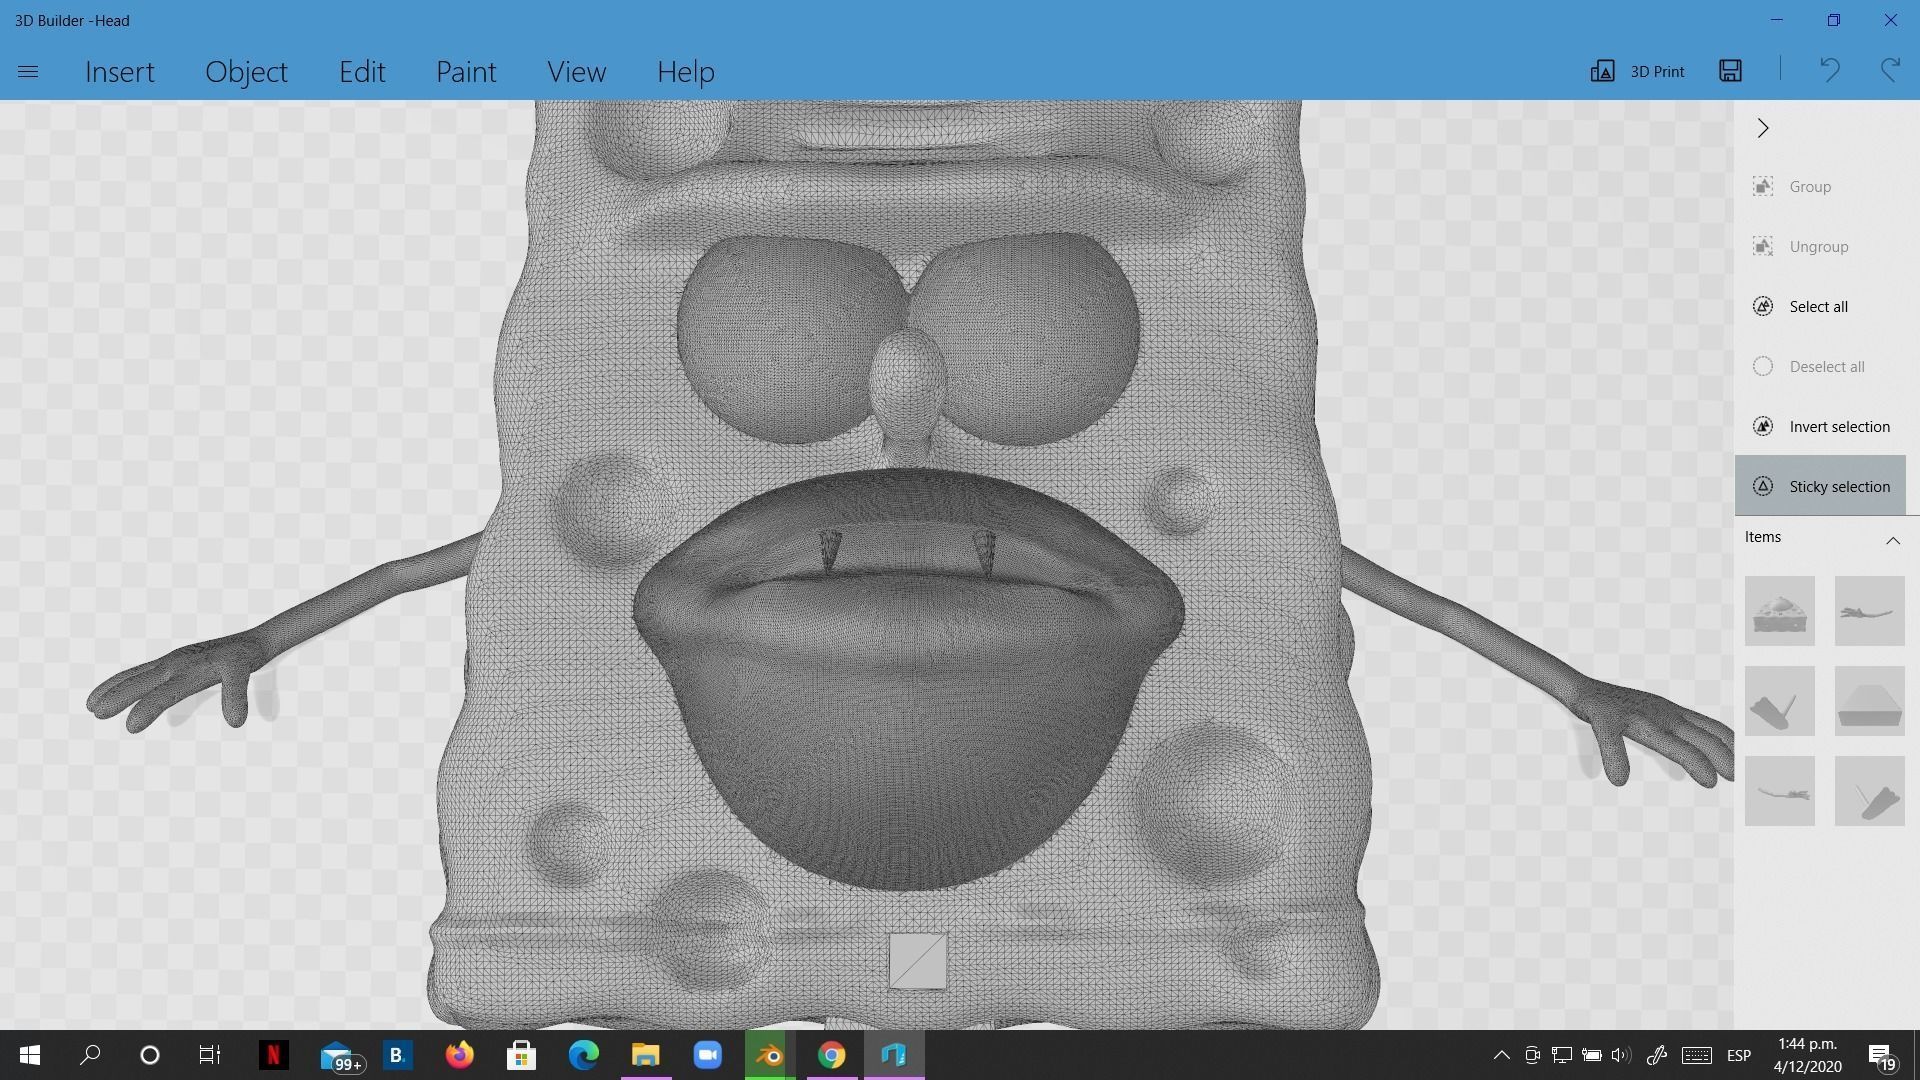Open Microsoft Edge from the taskbar
The image size is (1920, 1080).
(584, 1055)
